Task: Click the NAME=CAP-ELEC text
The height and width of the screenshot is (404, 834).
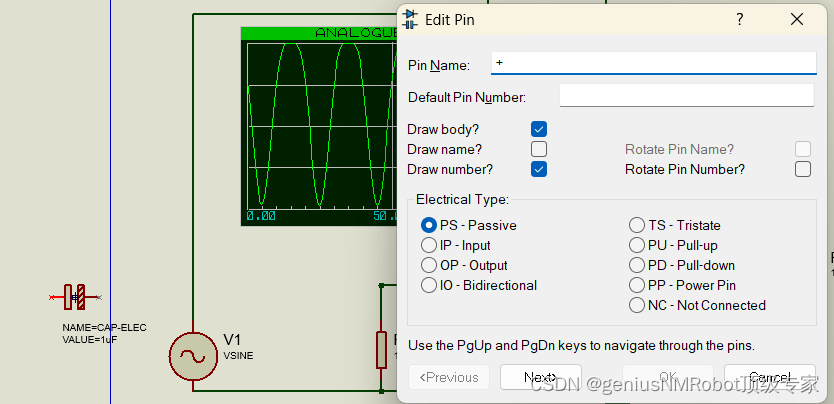Action: 104,327
